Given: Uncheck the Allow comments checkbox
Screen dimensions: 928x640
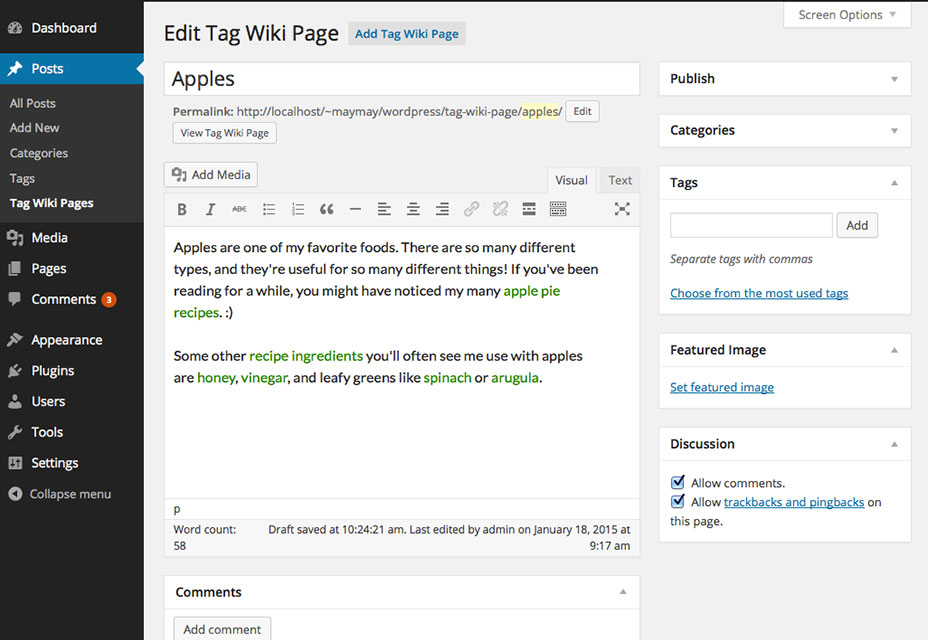Looking at the screenshot, I should tap(678, 482).
